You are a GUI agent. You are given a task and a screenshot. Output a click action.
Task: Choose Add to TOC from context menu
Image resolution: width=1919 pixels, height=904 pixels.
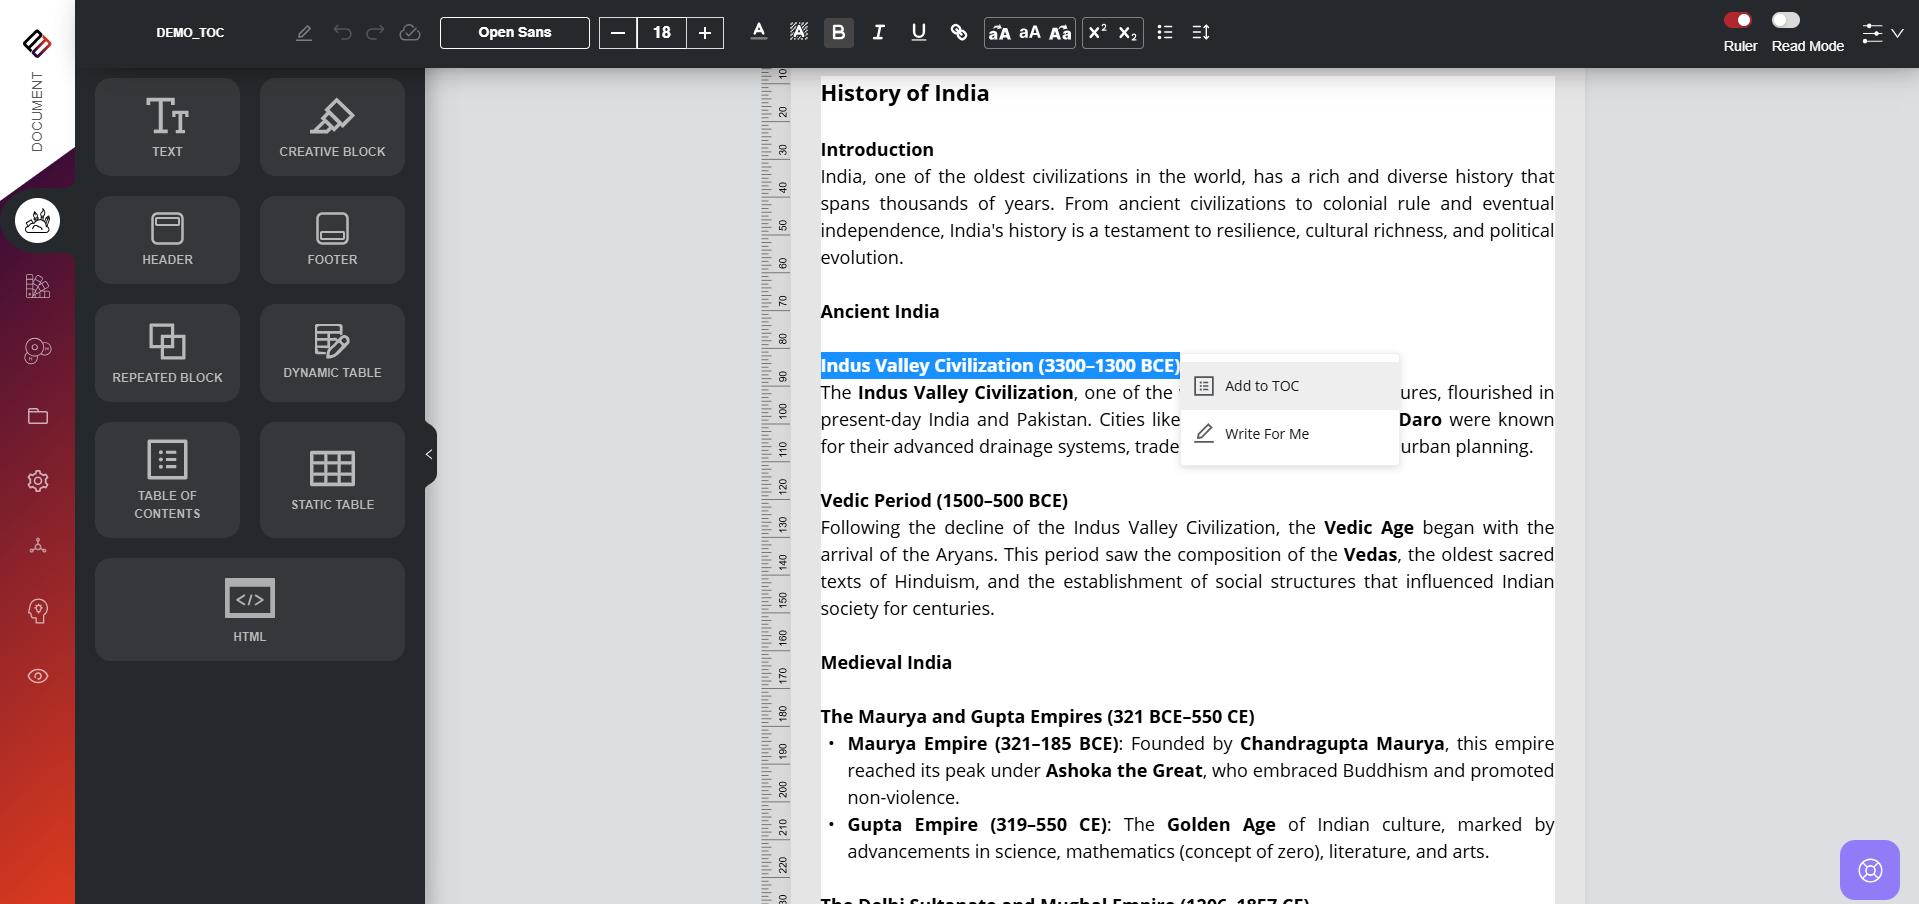click(1261, 386)
